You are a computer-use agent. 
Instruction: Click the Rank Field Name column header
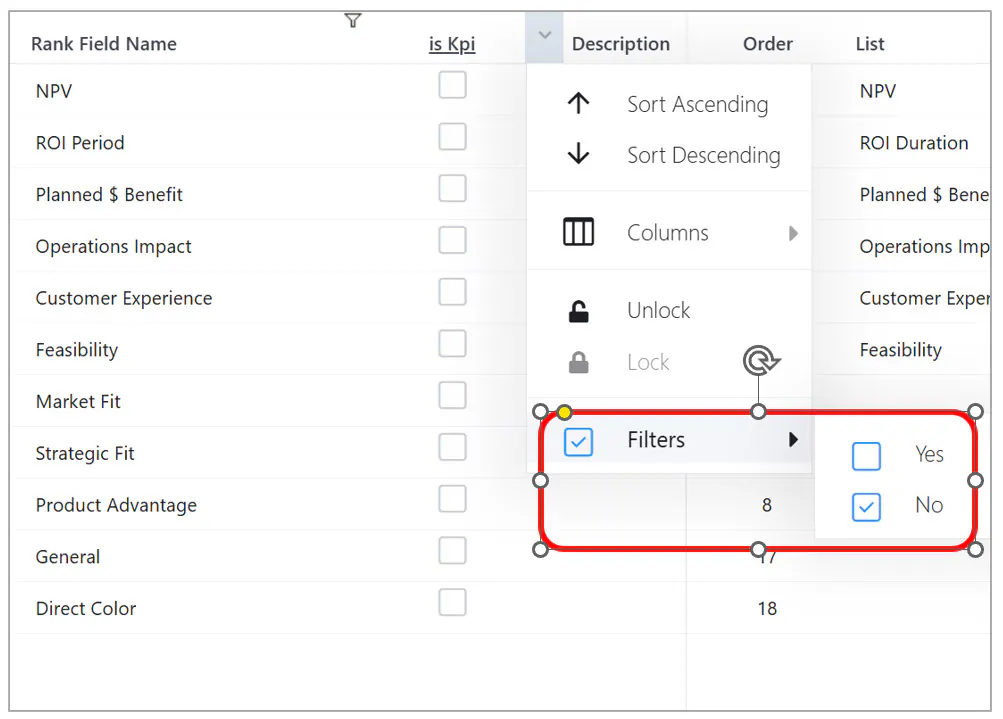(104, 43)
